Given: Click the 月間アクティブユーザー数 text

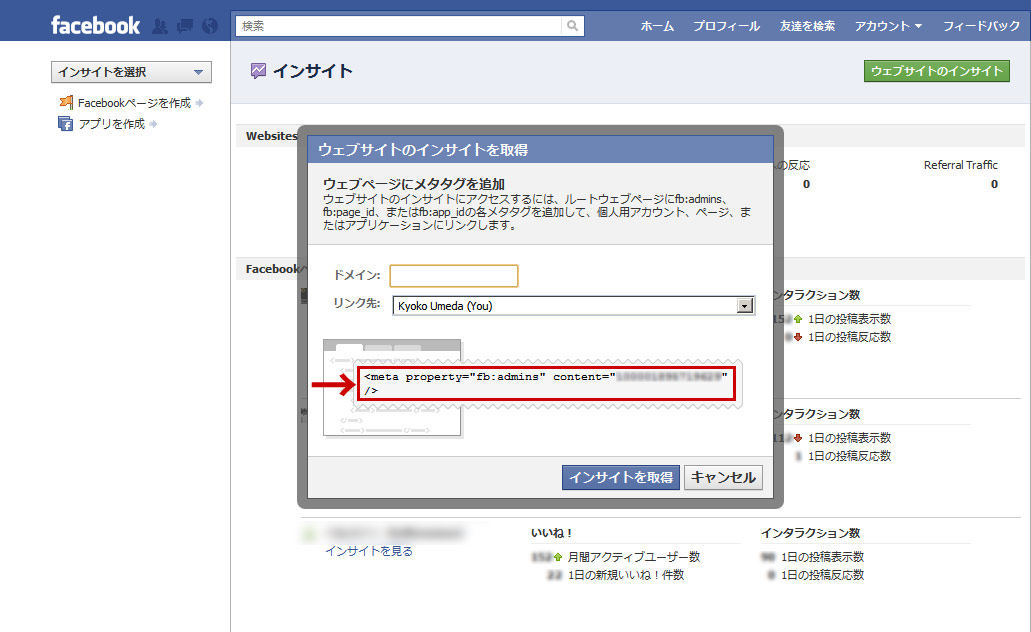Looking at the screenshot, I should coord(634,557).
